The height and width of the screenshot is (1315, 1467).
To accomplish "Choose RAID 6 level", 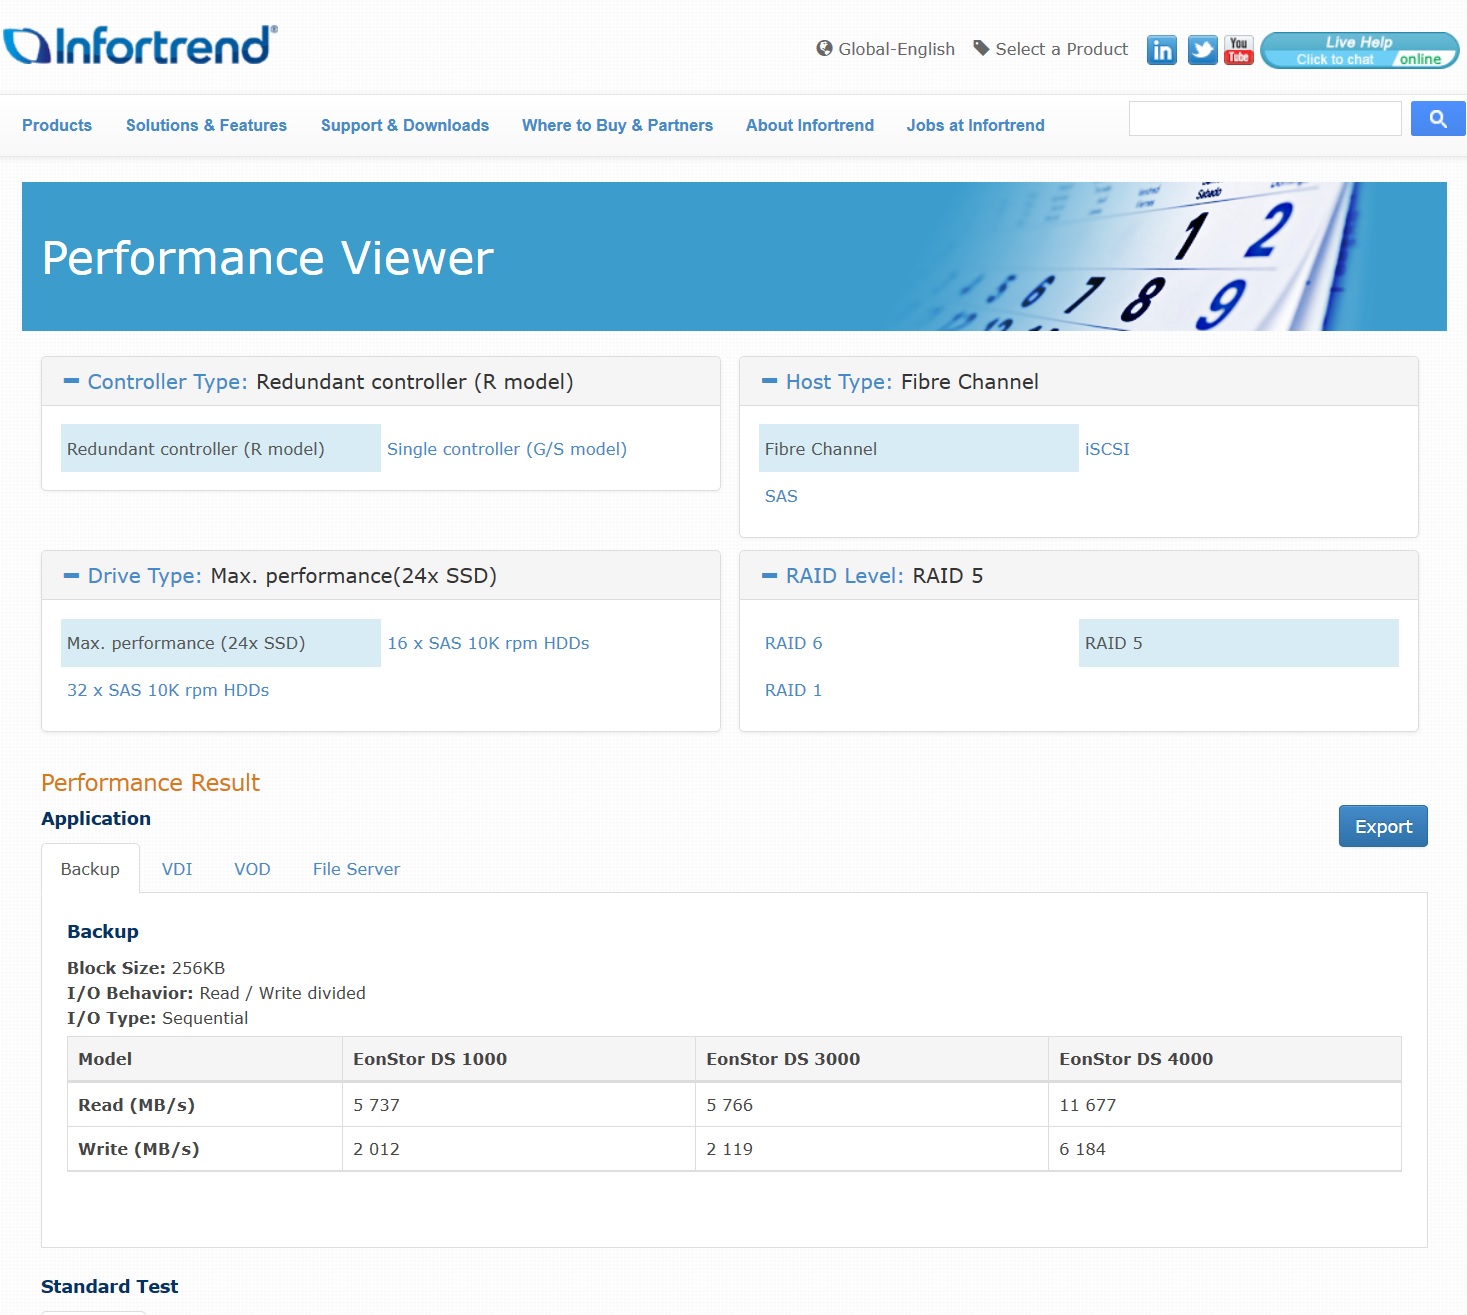I will click(793, 643).
